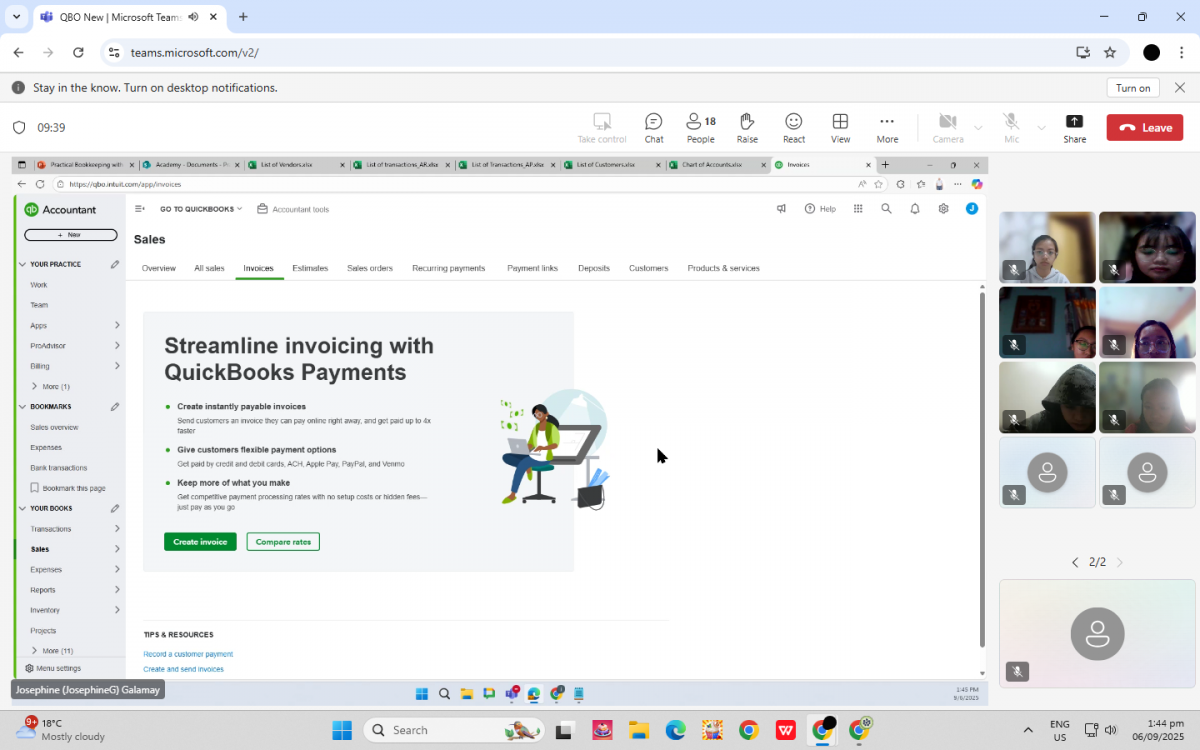Screen dimensions: 1200x750
Task: Change layout with the View icon
Action: tap(840, 127)
